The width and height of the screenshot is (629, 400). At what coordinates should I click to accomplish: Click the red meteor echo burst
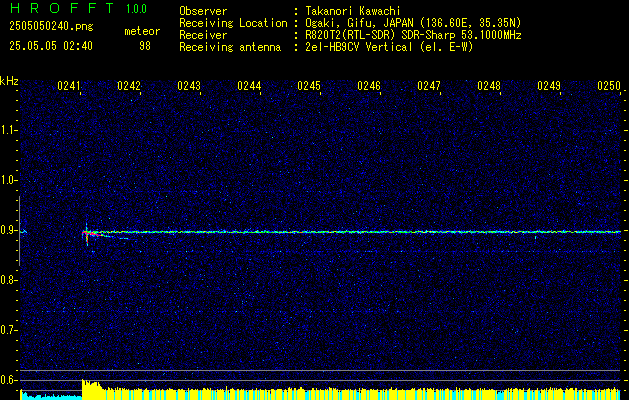pos(87,233)
